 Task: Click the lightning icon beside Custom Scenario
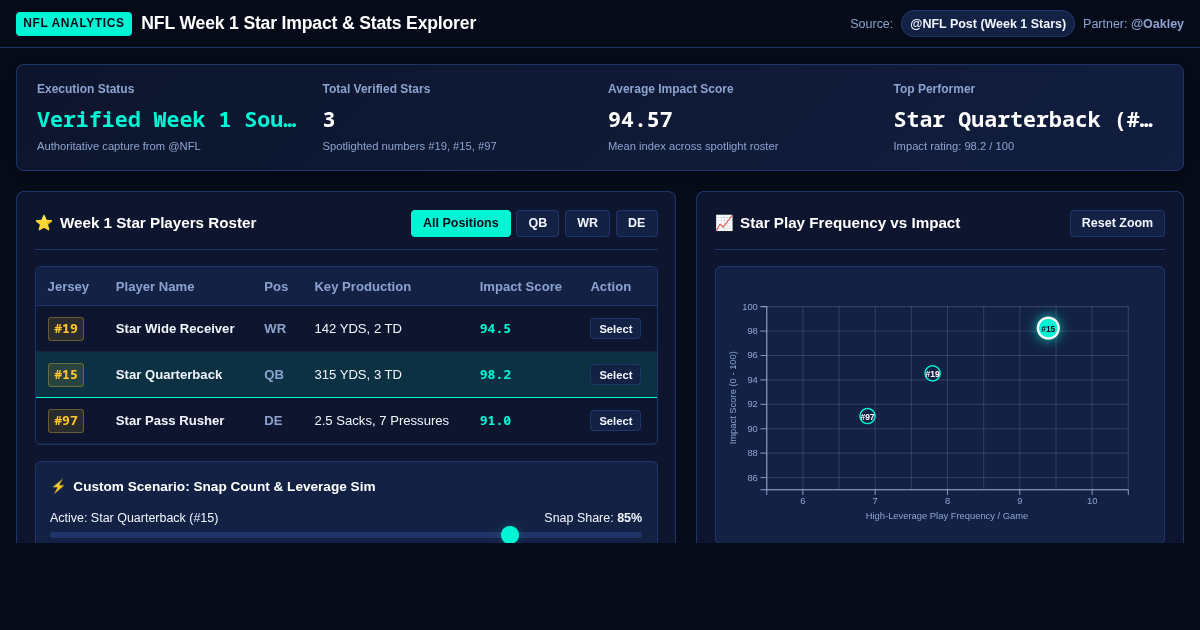(58, 486)
